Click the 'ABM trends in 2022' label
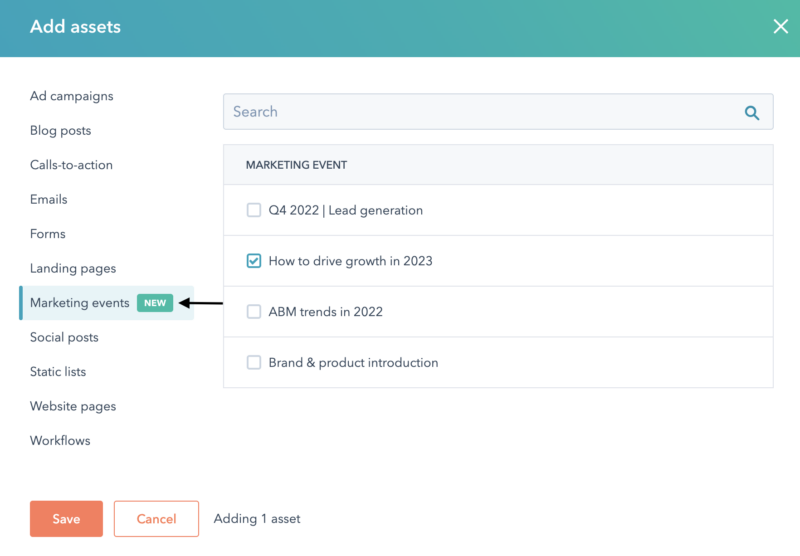 click(325, 312)
